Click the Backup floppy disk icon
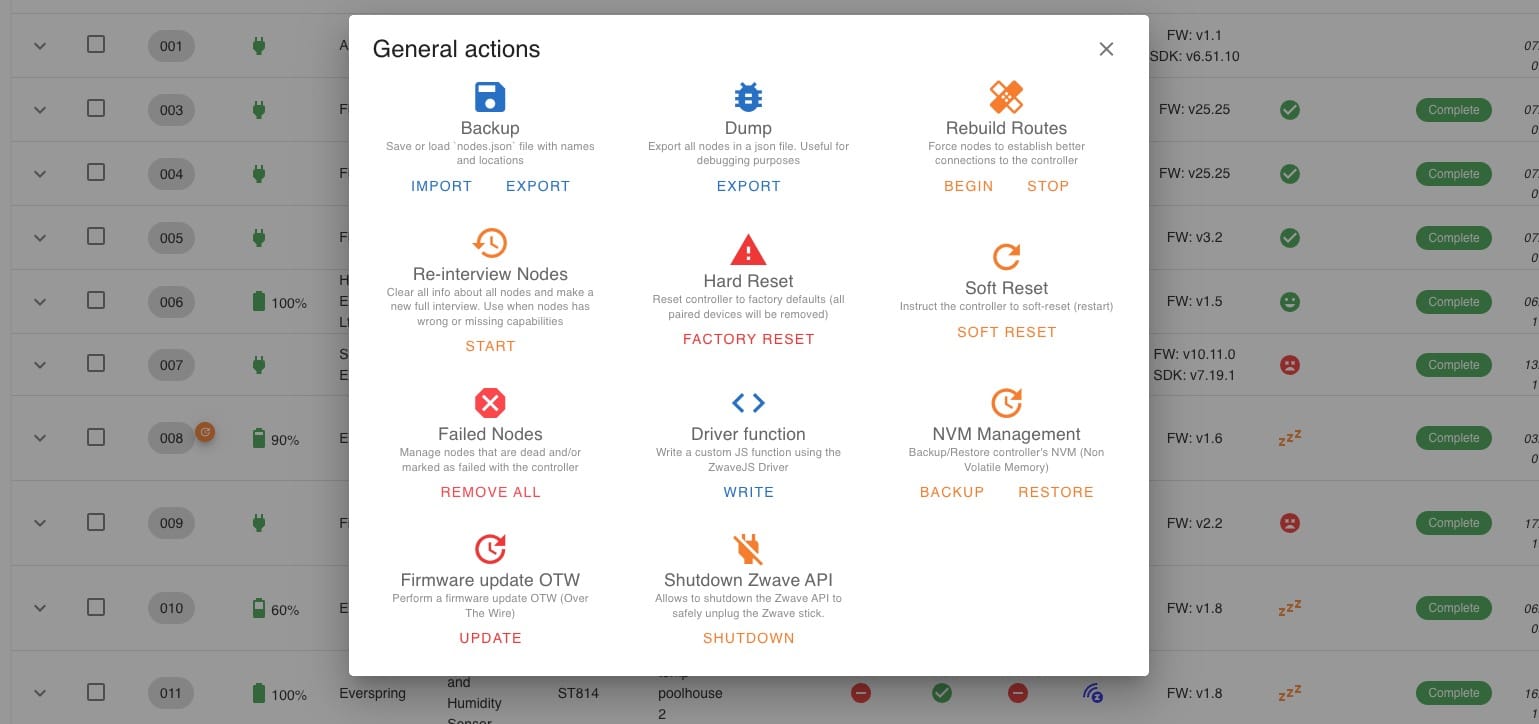The width and height of the screenshot is (1539, 724). [490, 97]
